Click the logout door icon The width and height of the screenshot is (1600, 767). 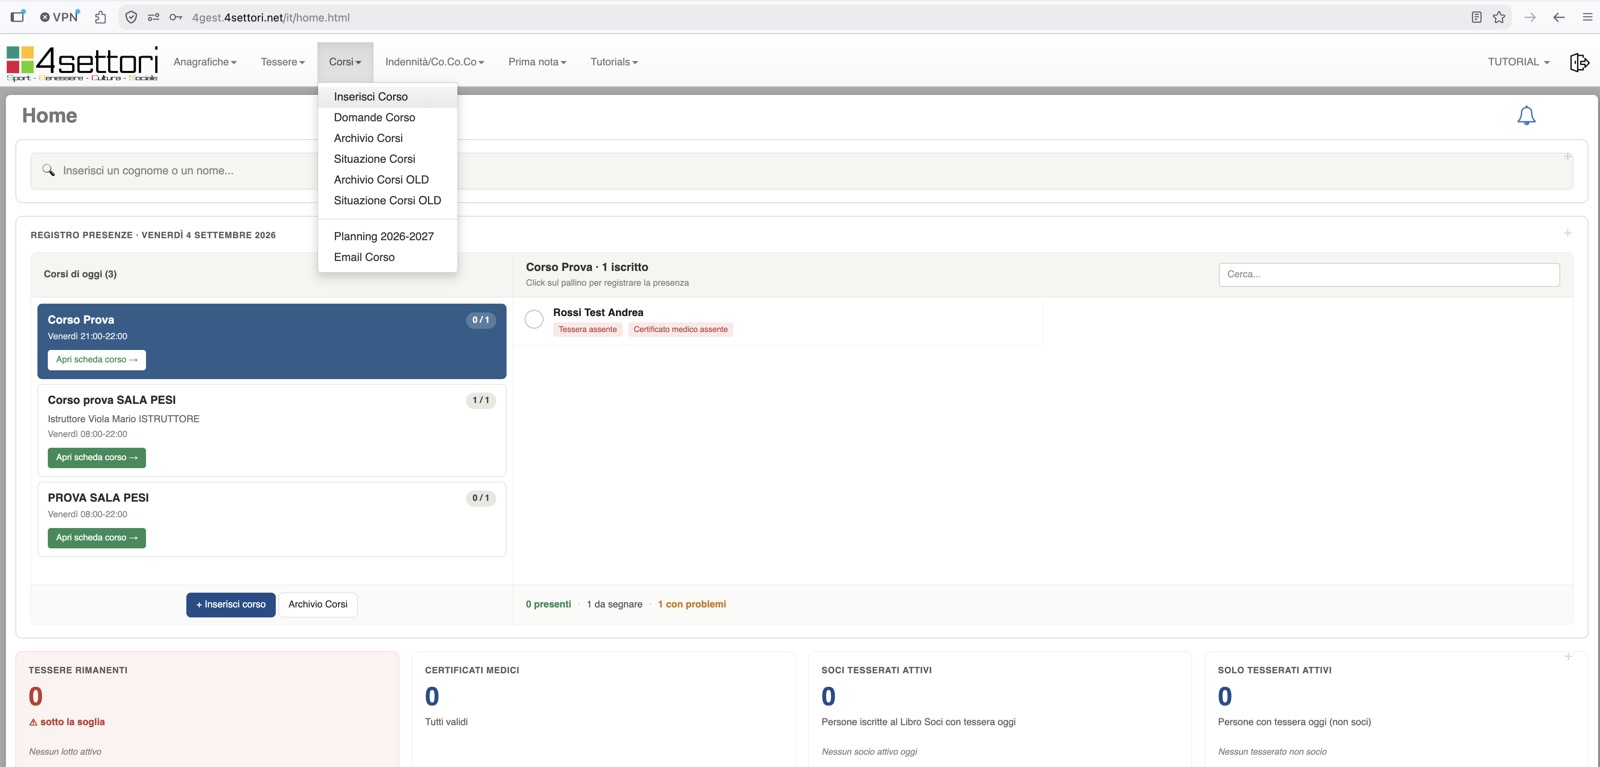click(1579, 62)
